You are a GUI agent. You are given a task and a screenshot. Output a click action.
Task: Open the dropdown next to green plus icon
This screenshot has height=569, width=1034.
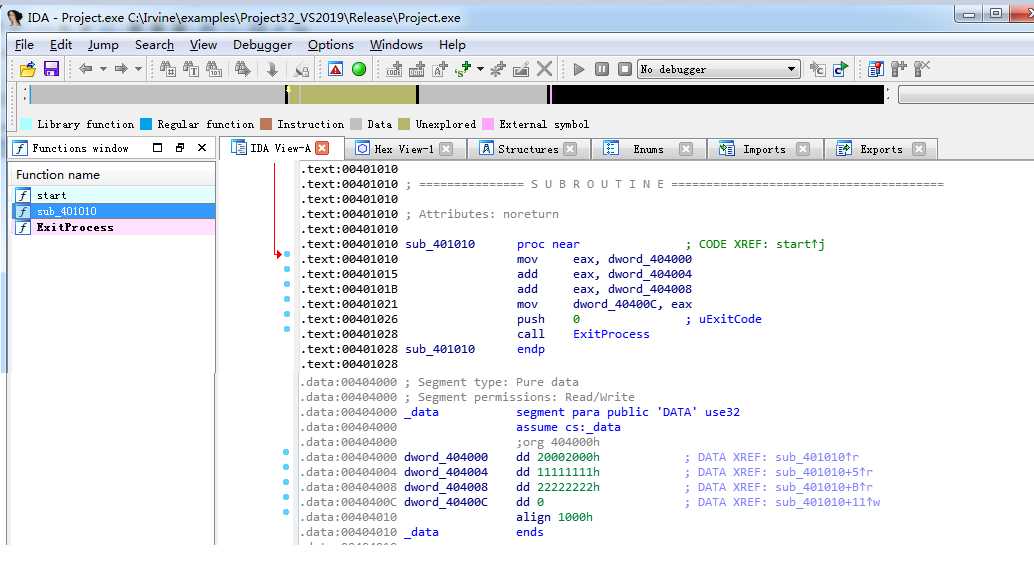[480, 69]
